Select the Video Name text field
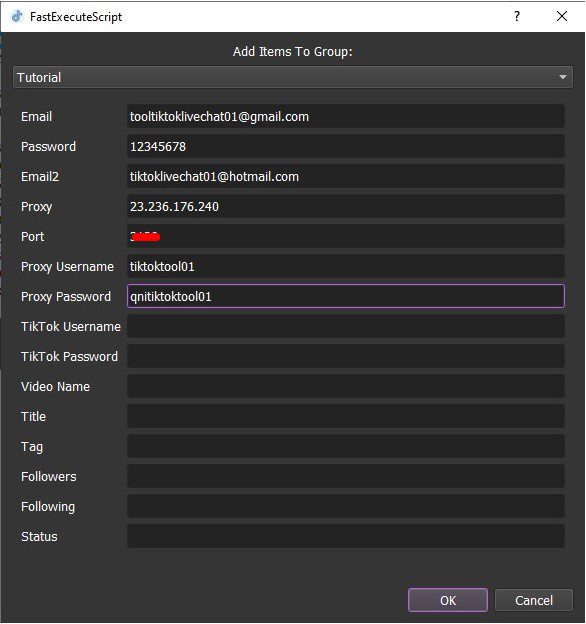Image resolution: width=586 pixels, height=624 pixels. click(346, 386)
